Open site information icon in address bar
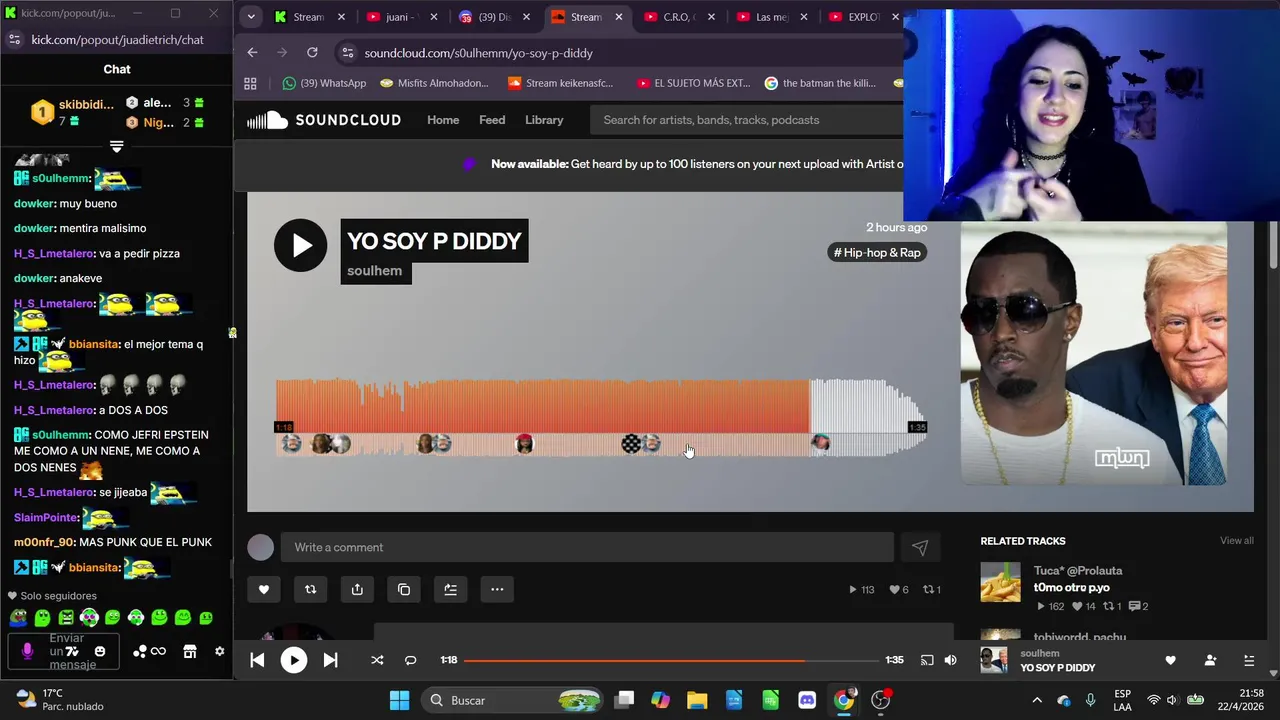The width and height of the screenshot is (1280, 720). click(x=346, y=53)
